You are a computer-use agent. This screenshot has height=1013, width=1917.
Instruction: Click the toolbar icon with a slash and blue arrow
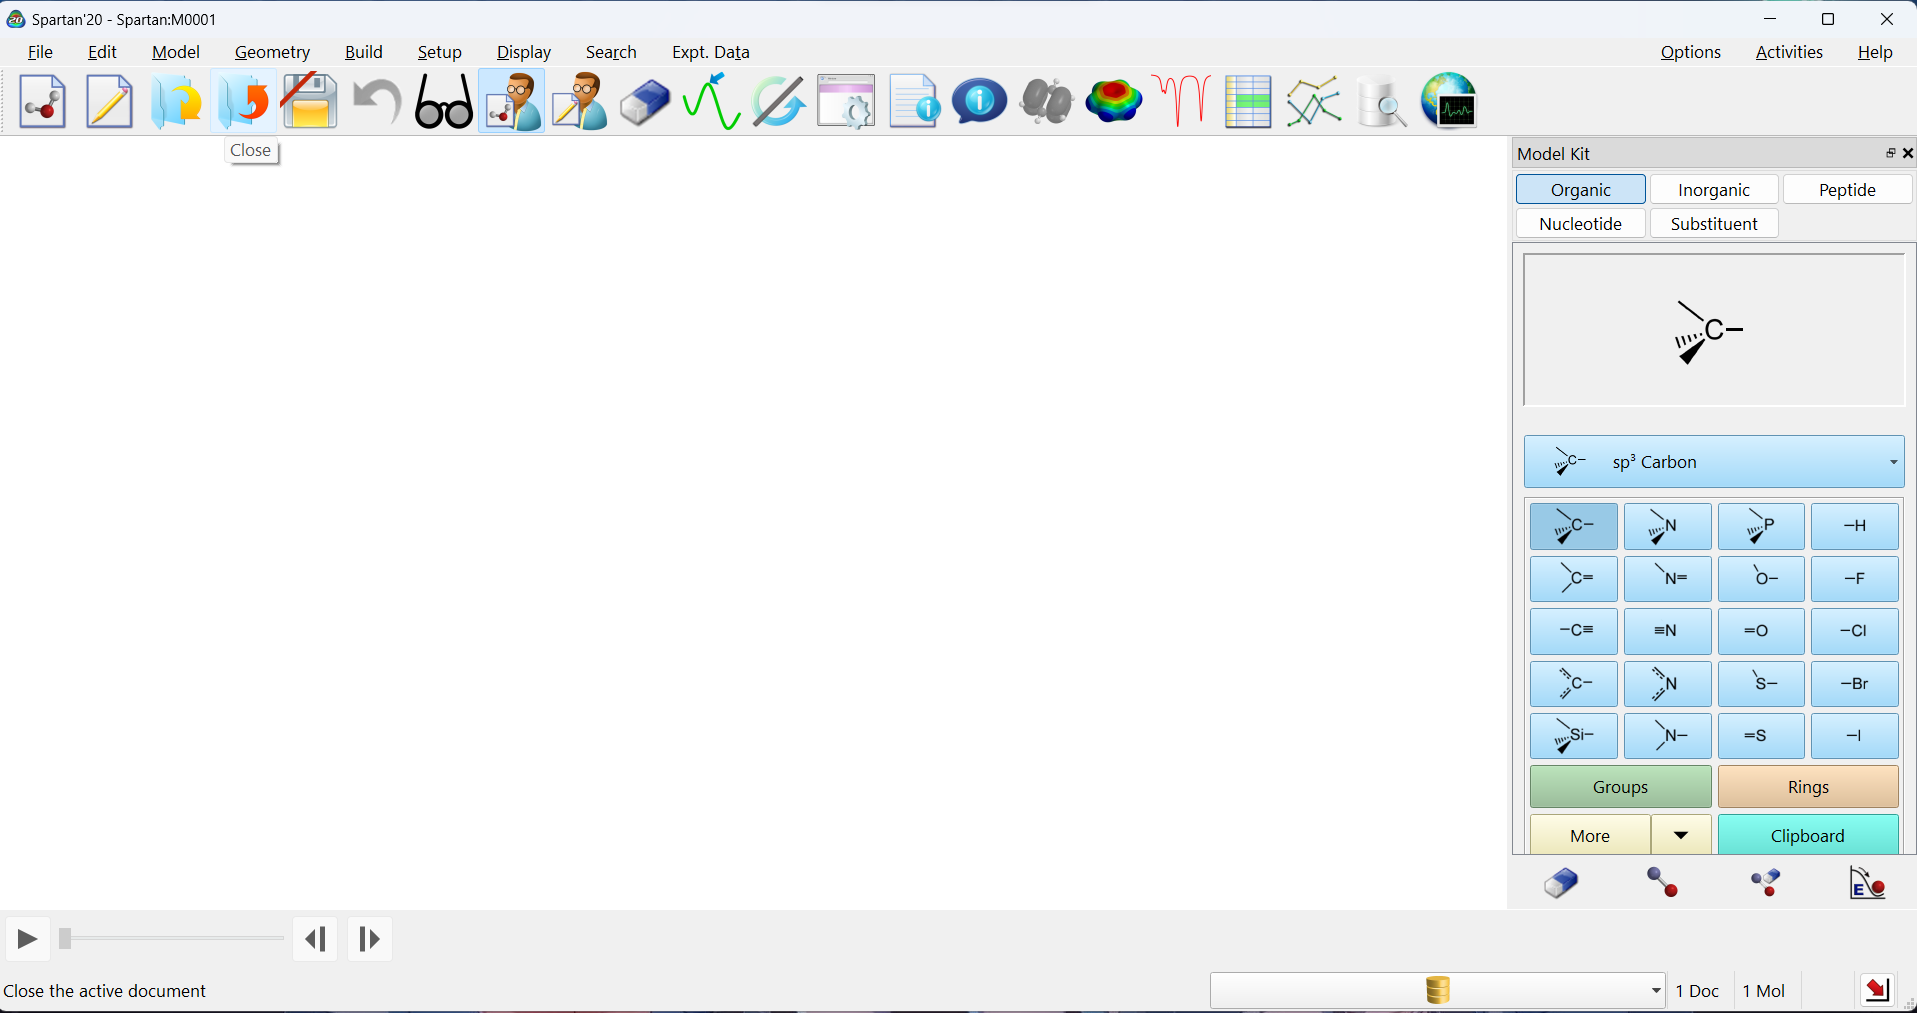point(779,102)
